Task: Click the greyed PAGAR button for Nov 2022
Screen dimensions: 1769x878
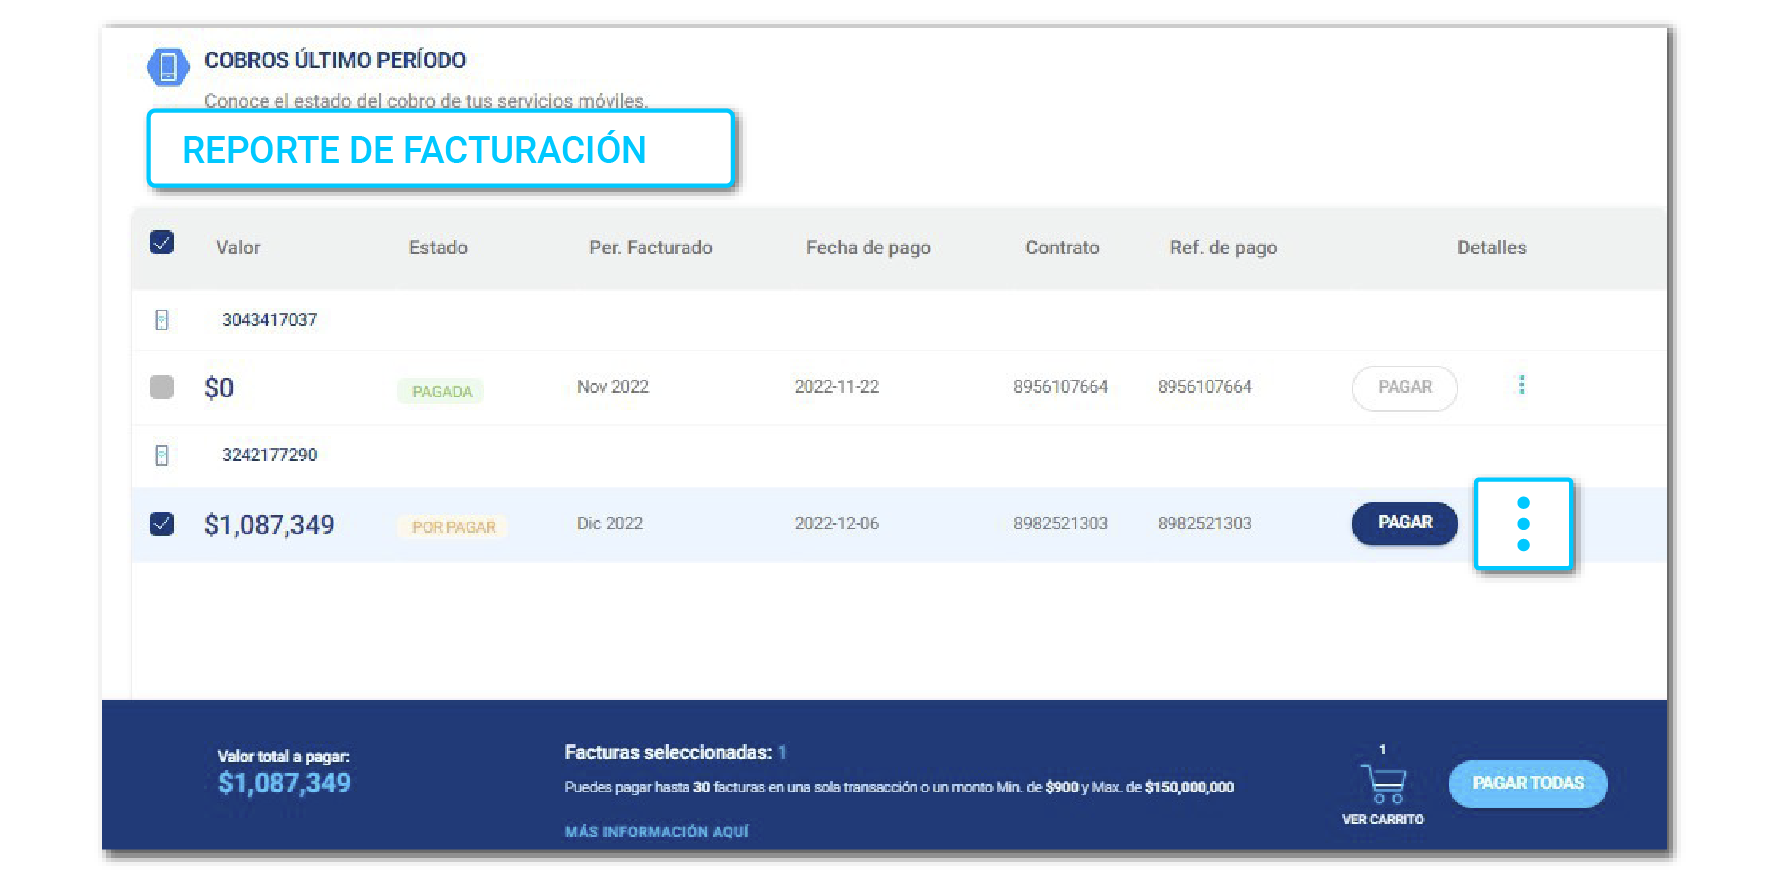Action: coord(1404,388)
